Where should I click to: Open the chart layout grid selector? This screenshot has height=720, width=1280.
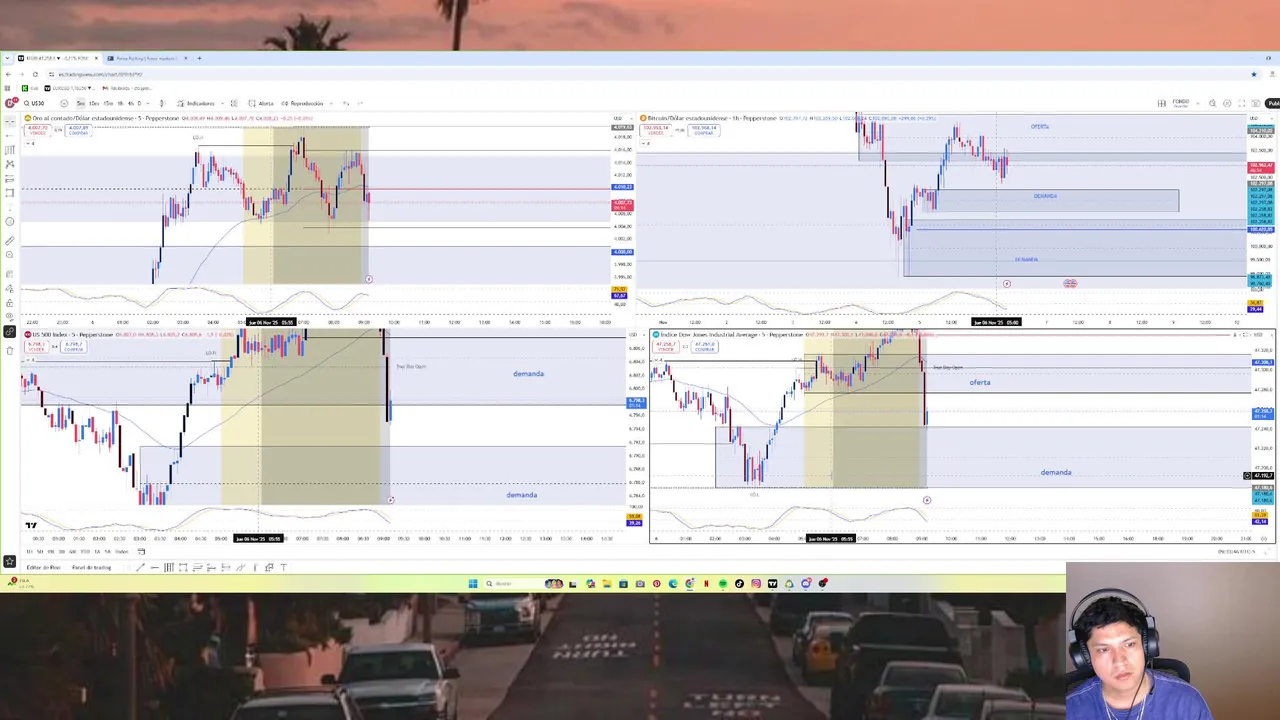click(1162, 103)
